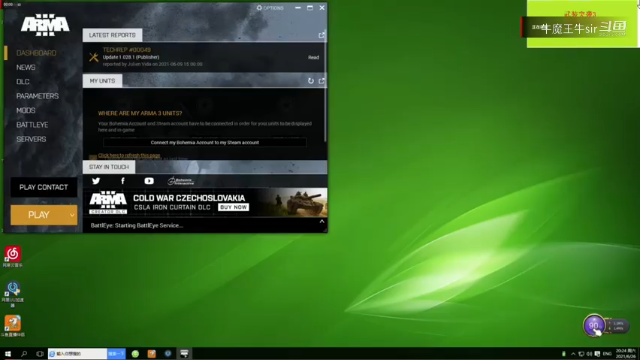Connect Bohemia Account to Steam account
640x360 pixels.
(205, 142)
